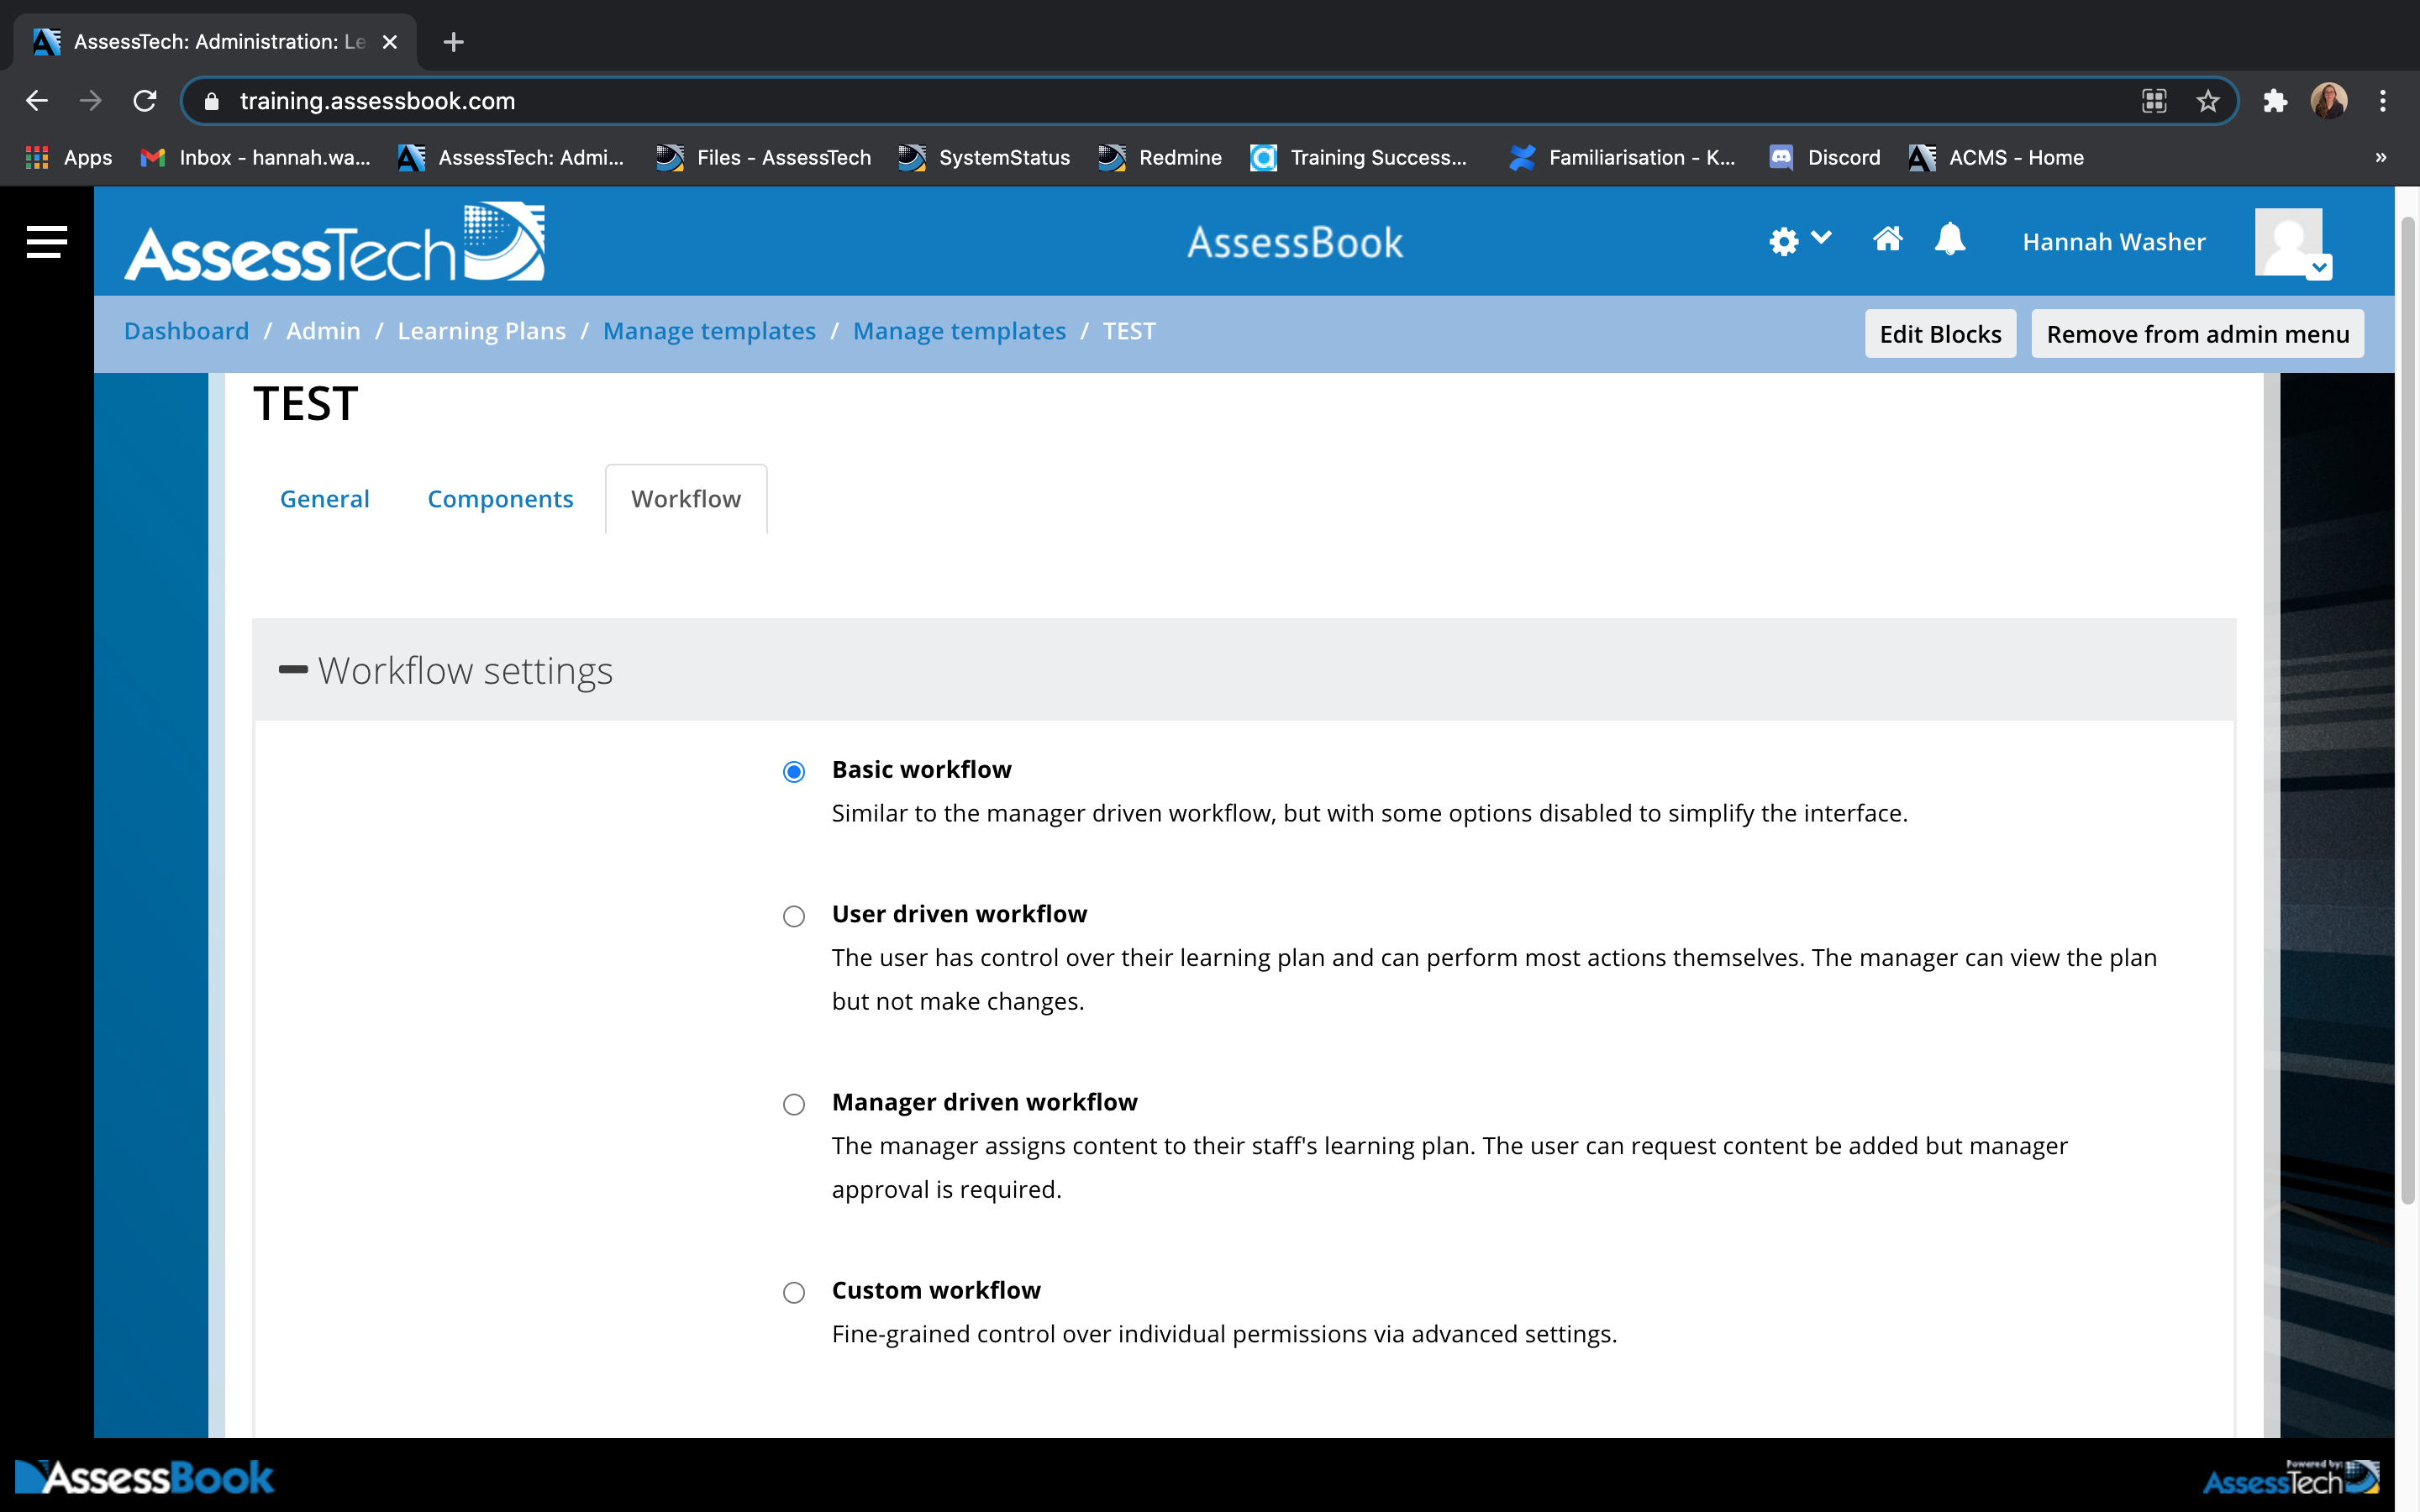2420x1512 pixels.
Task: Choose the Manager driven workflow radio
Action: (793, 1104)
